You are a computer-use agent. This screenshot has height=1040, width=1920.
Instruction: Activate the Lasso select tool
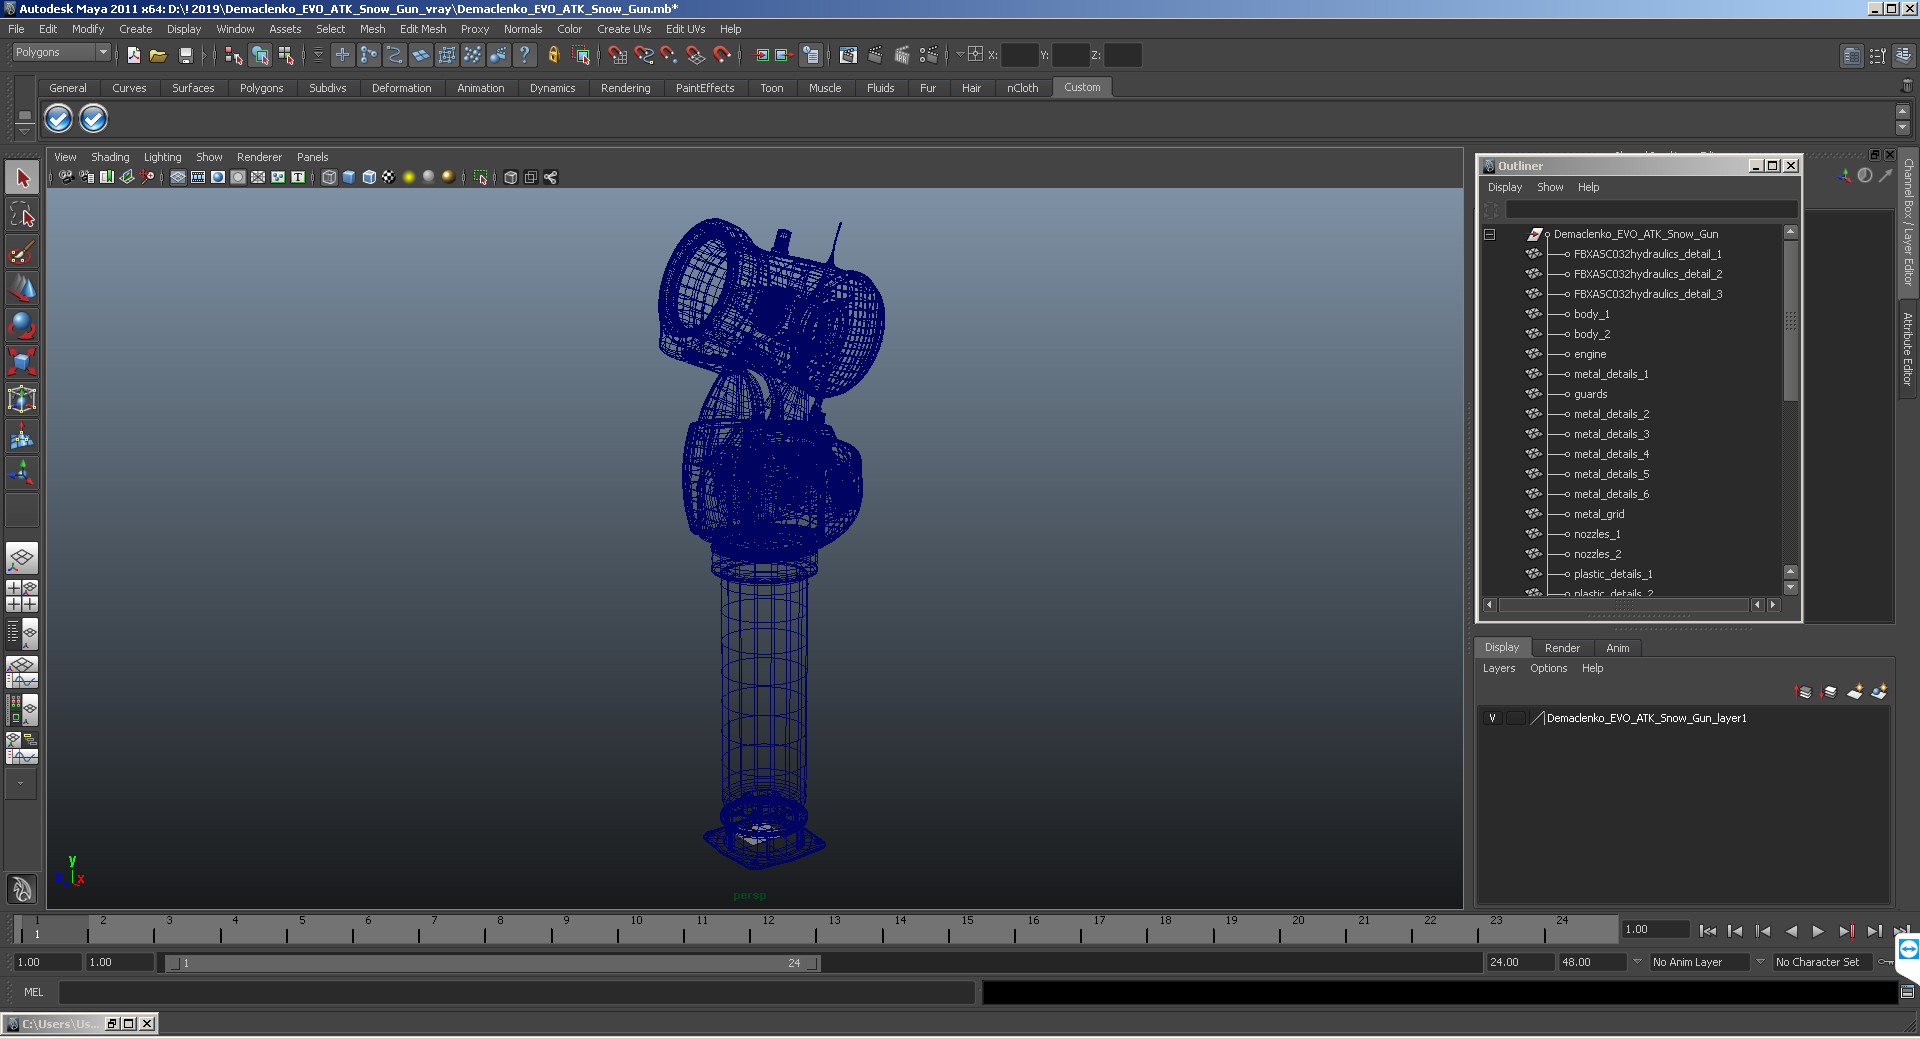22,214
